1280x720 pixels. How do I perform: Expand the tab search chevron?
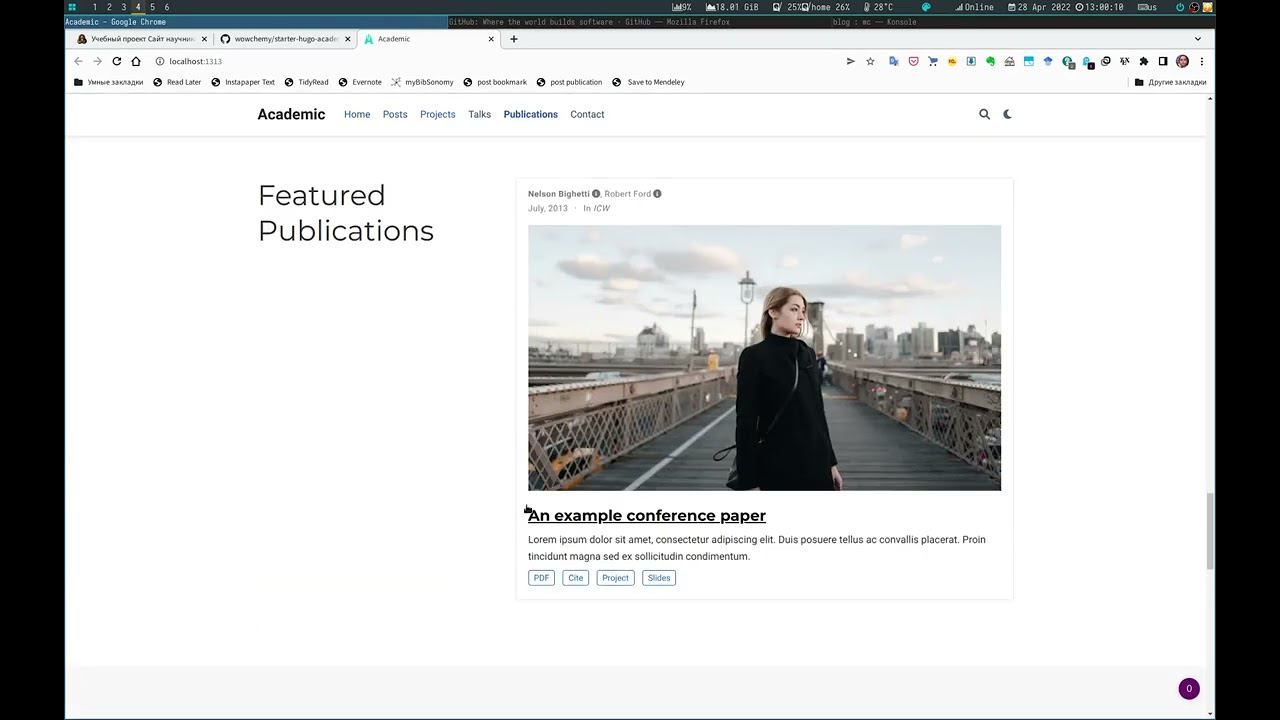click(1197, 39)
